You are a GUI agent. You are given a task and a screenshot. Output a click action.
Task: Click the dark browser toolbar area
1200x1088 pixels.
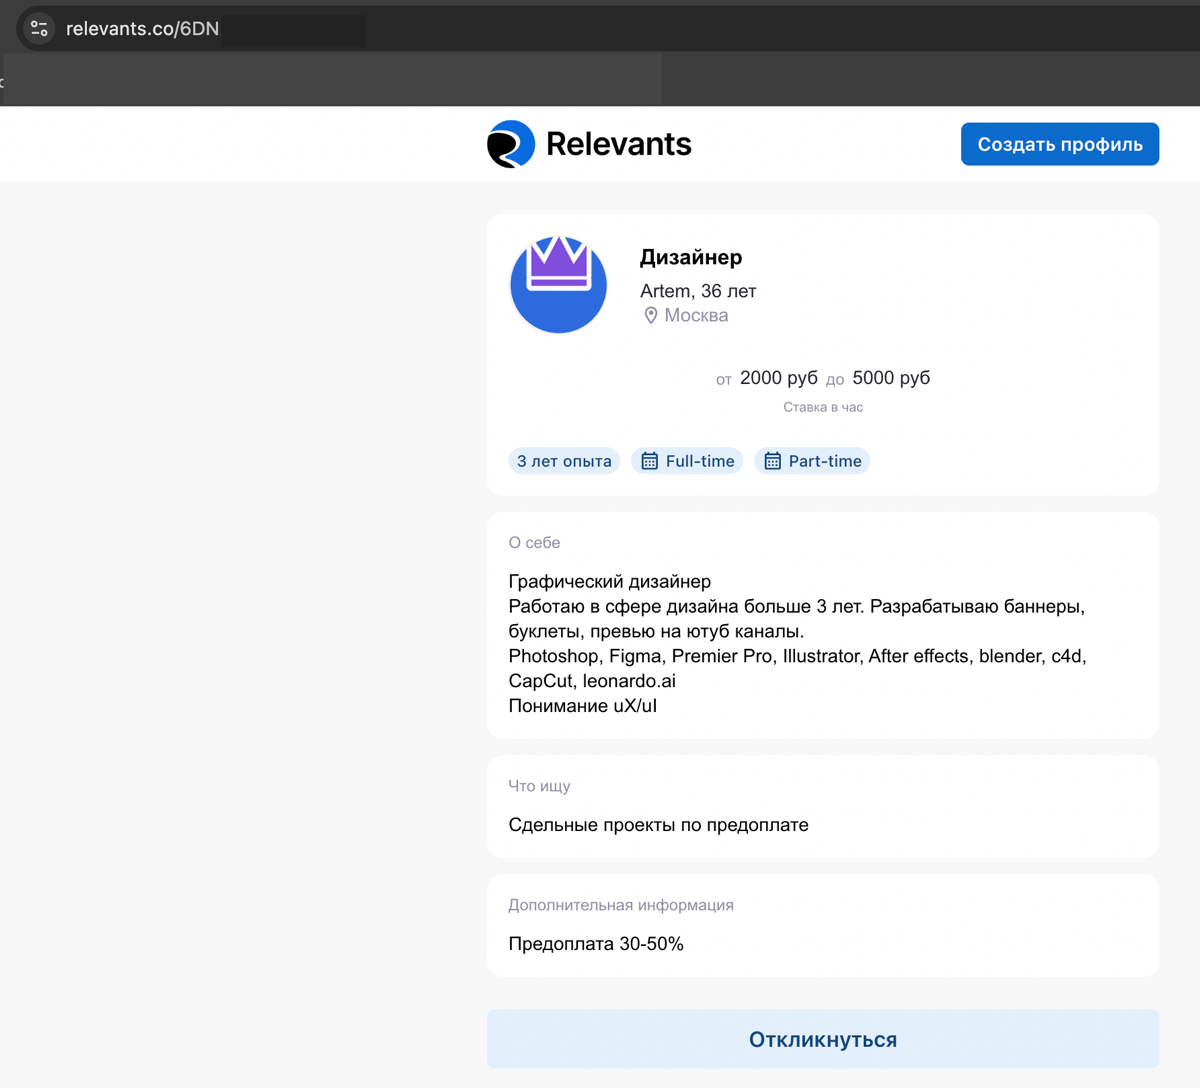tap(930, 78)
